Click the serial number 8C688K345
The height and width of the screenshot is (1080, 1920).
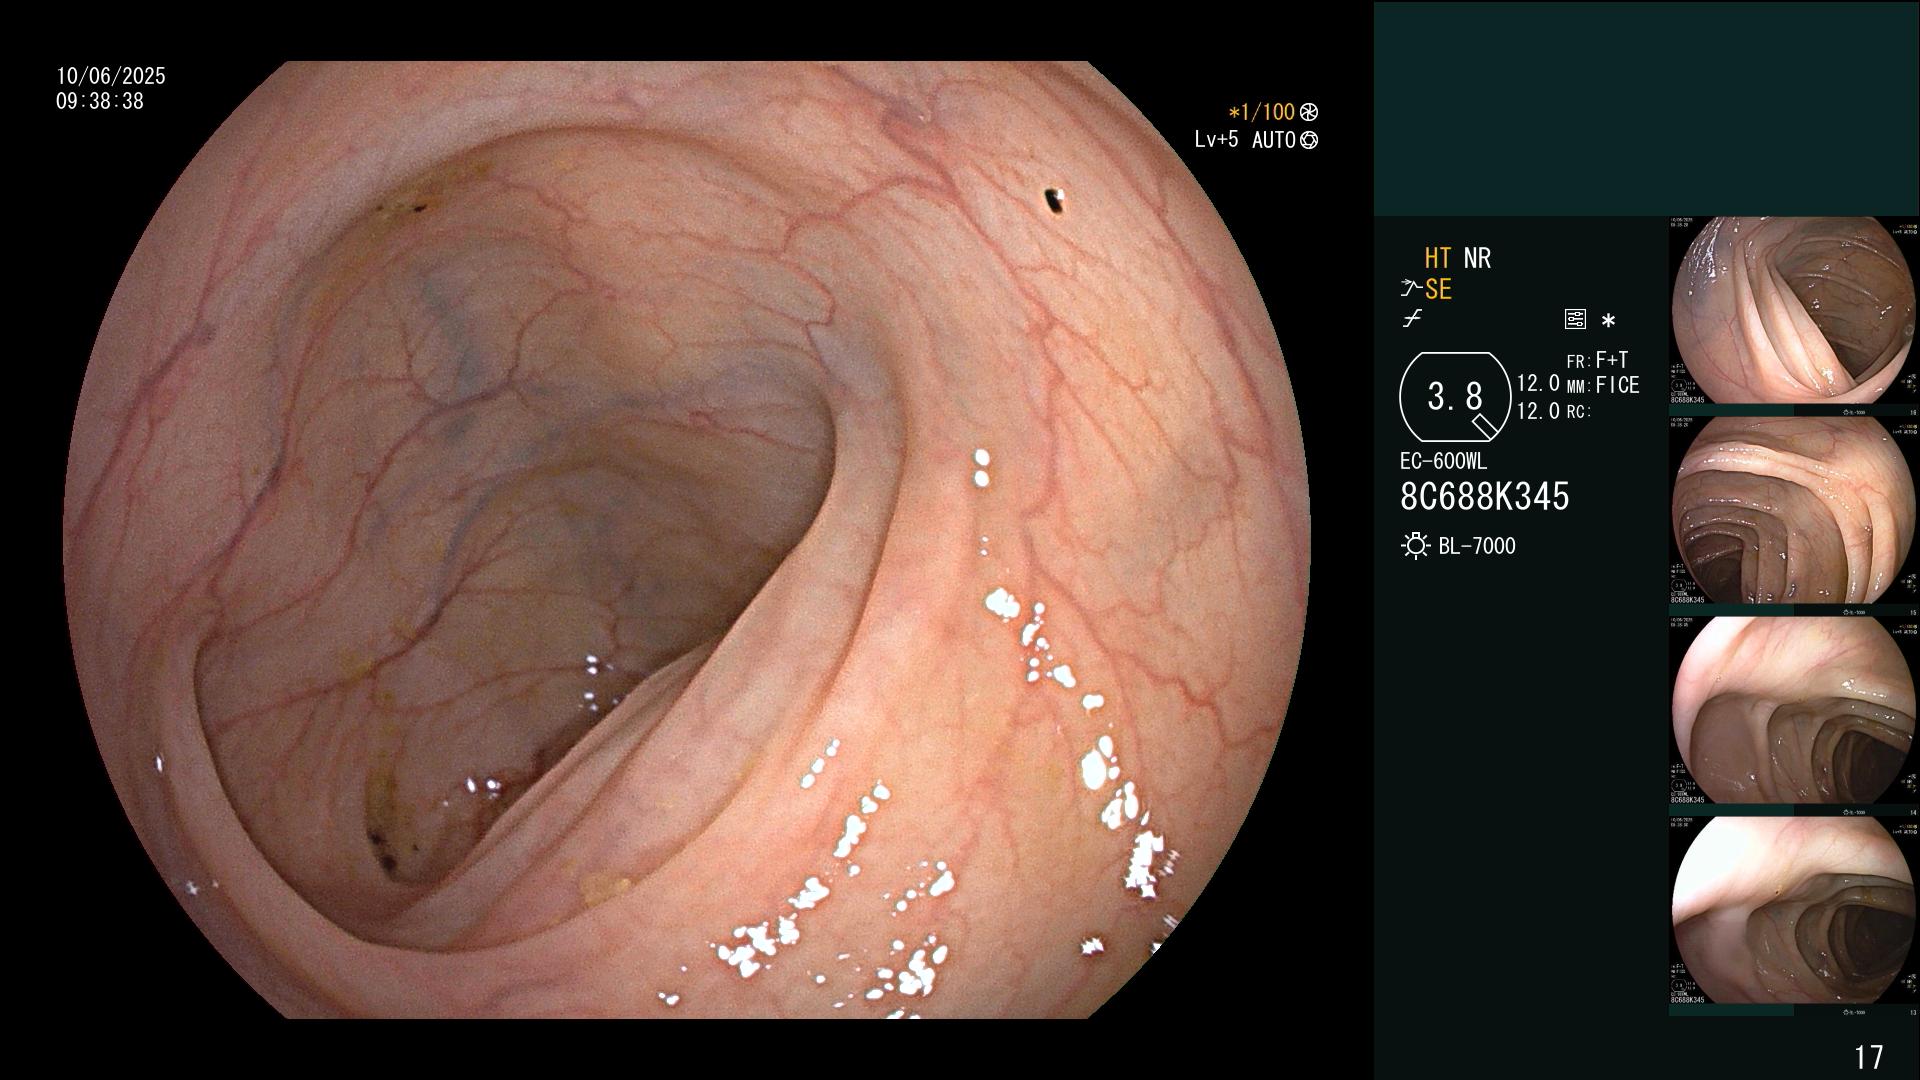[x=1485, y=496]
